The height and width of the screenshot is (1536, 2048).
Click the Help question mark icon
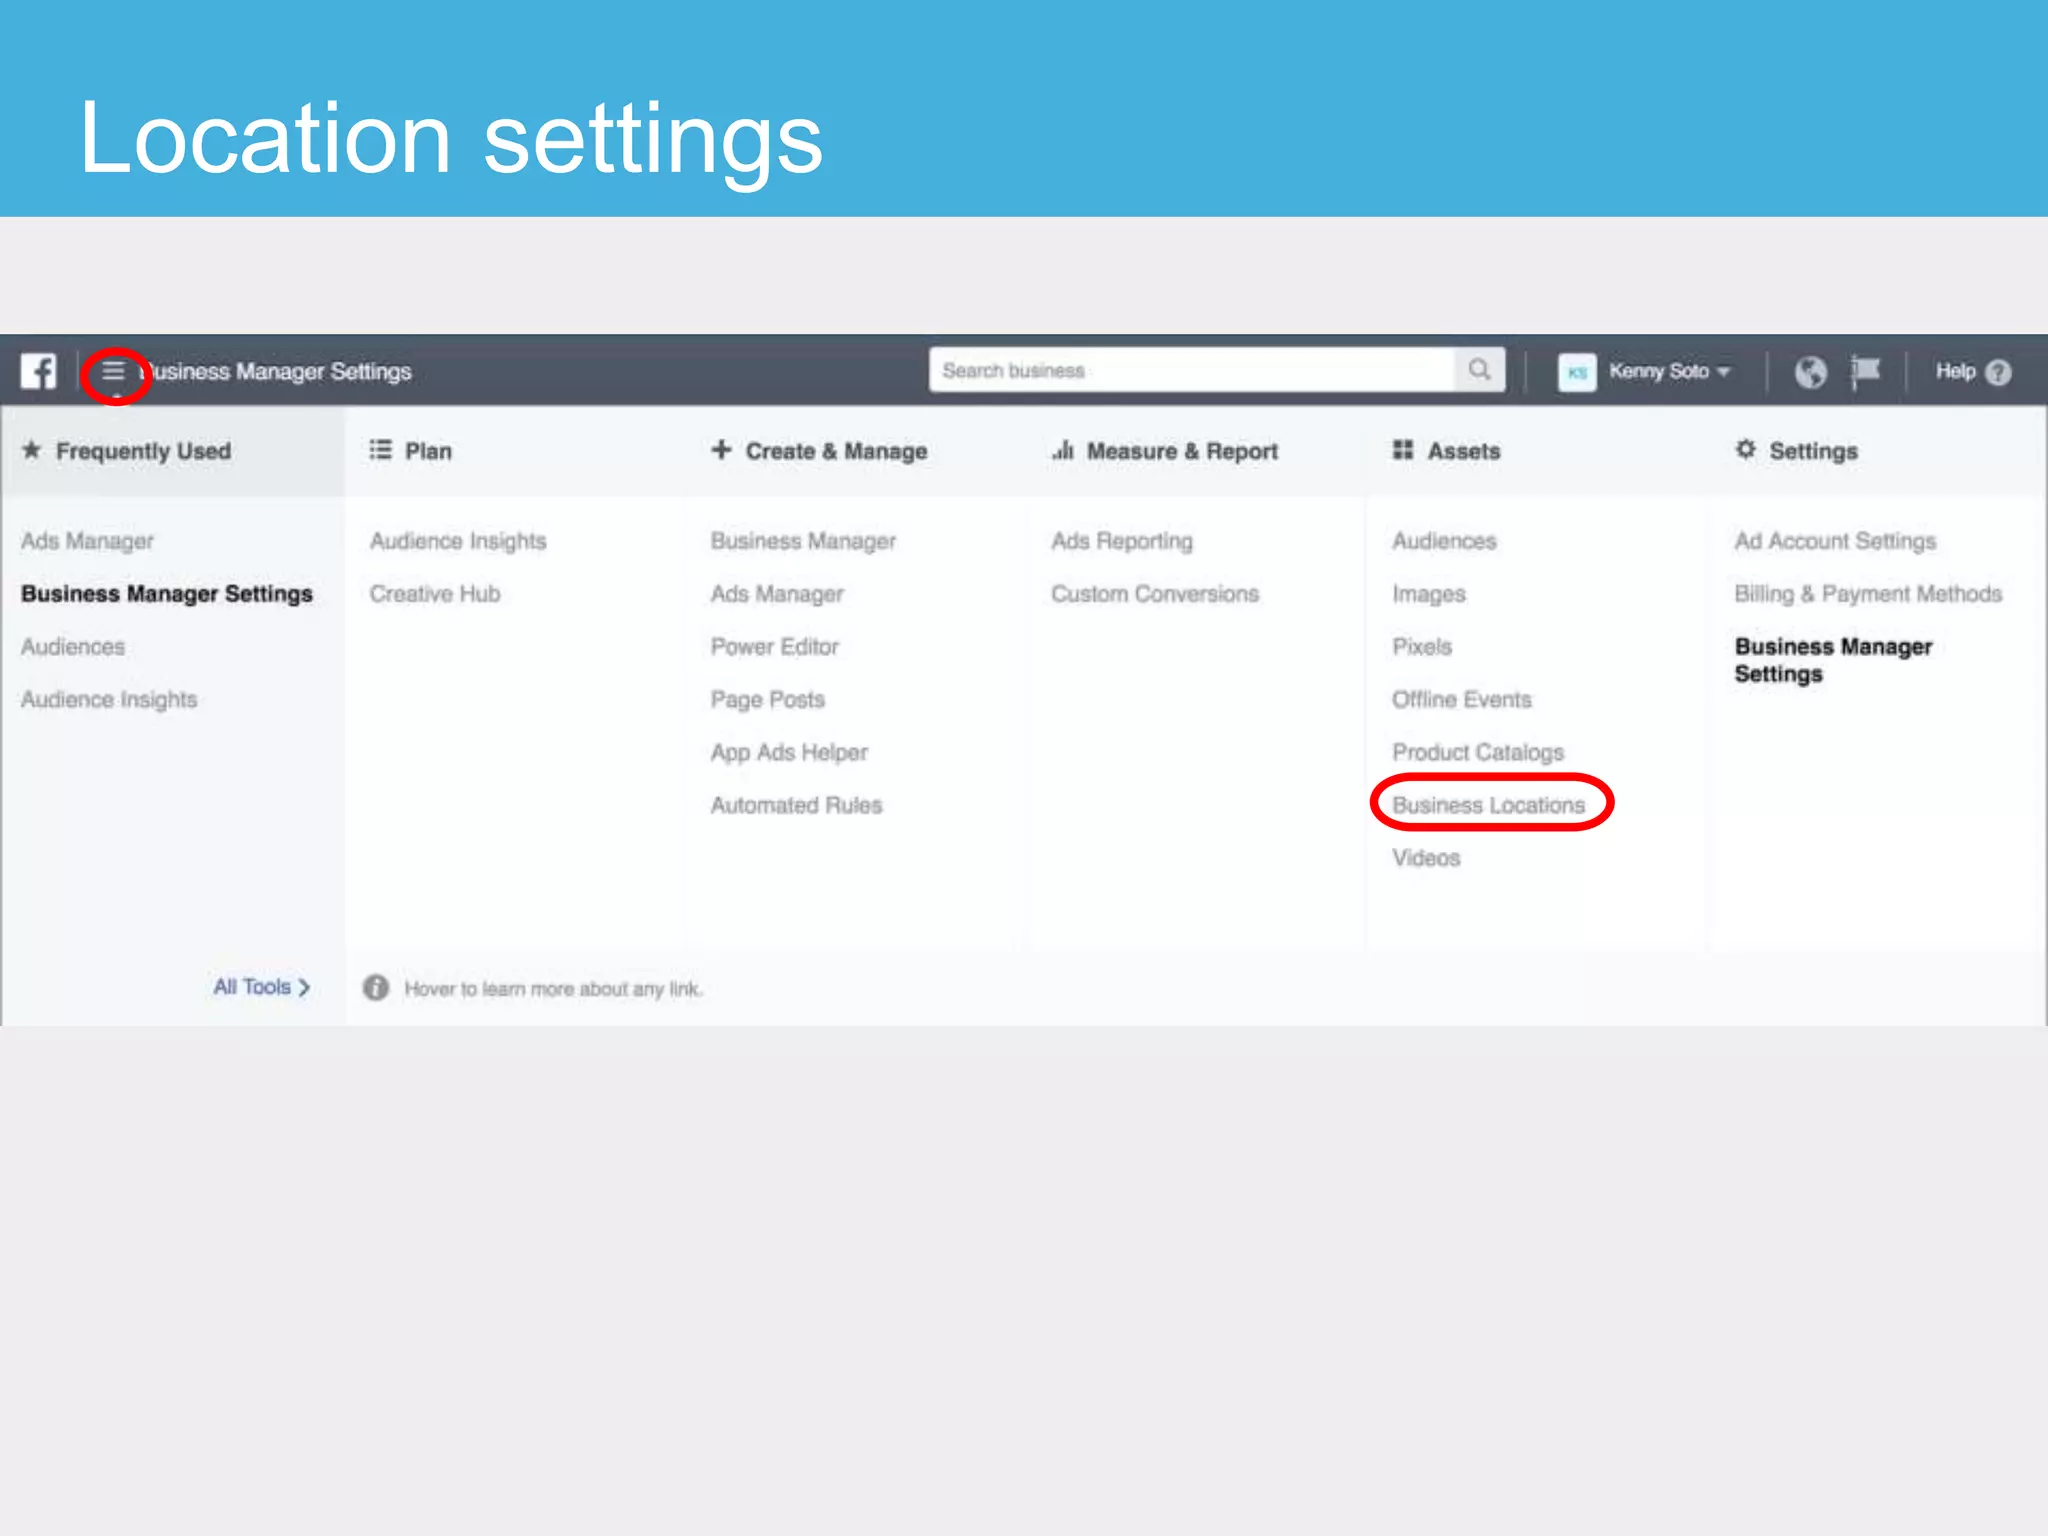pos(1999,372)
